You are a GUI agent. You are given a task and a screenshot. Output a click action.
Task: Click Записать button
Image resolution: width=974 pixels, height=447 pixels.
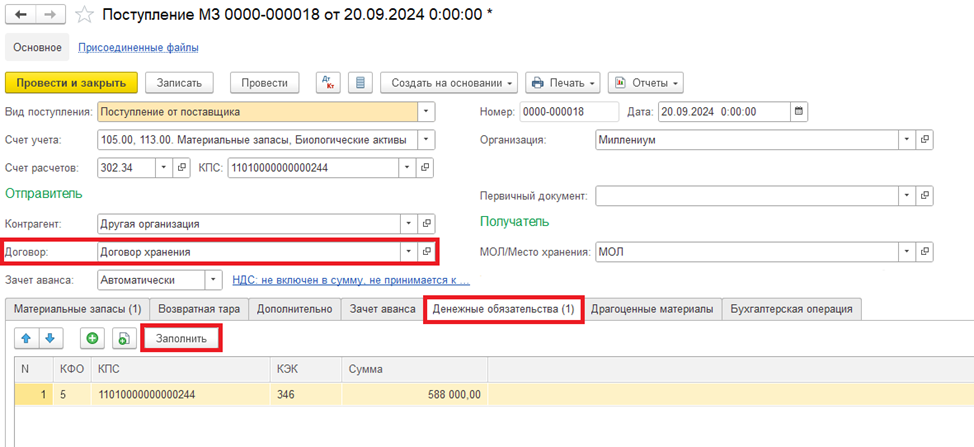click(x=179, y=83)
